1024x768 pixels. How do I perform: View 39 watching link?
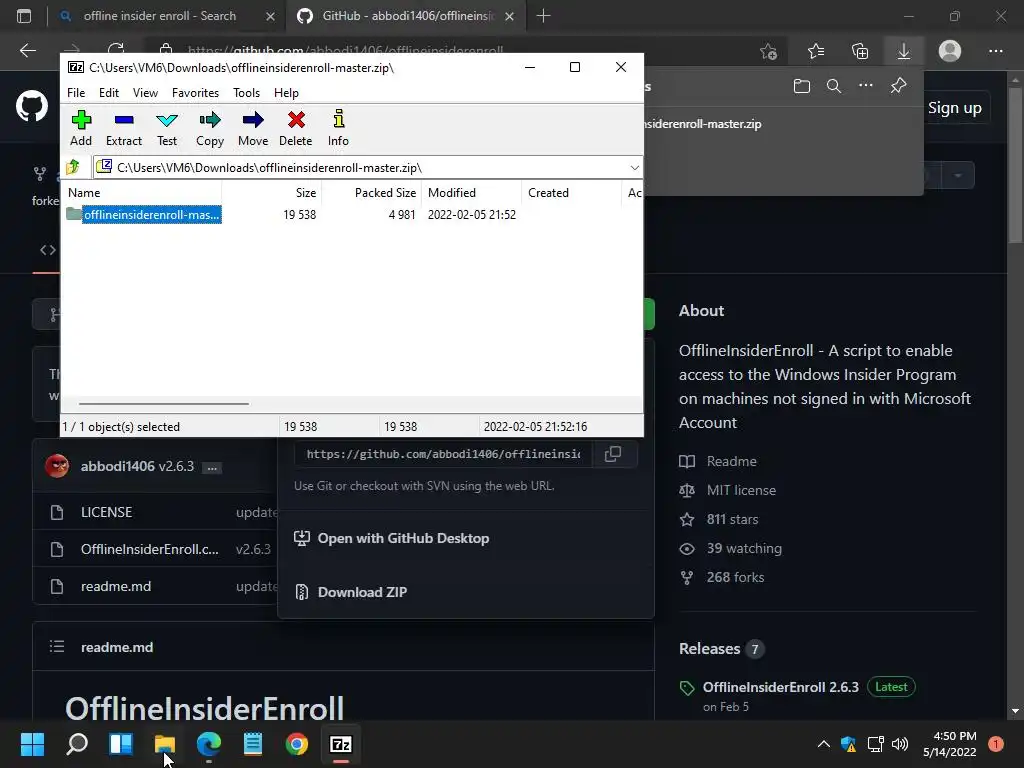click(744, 548)
